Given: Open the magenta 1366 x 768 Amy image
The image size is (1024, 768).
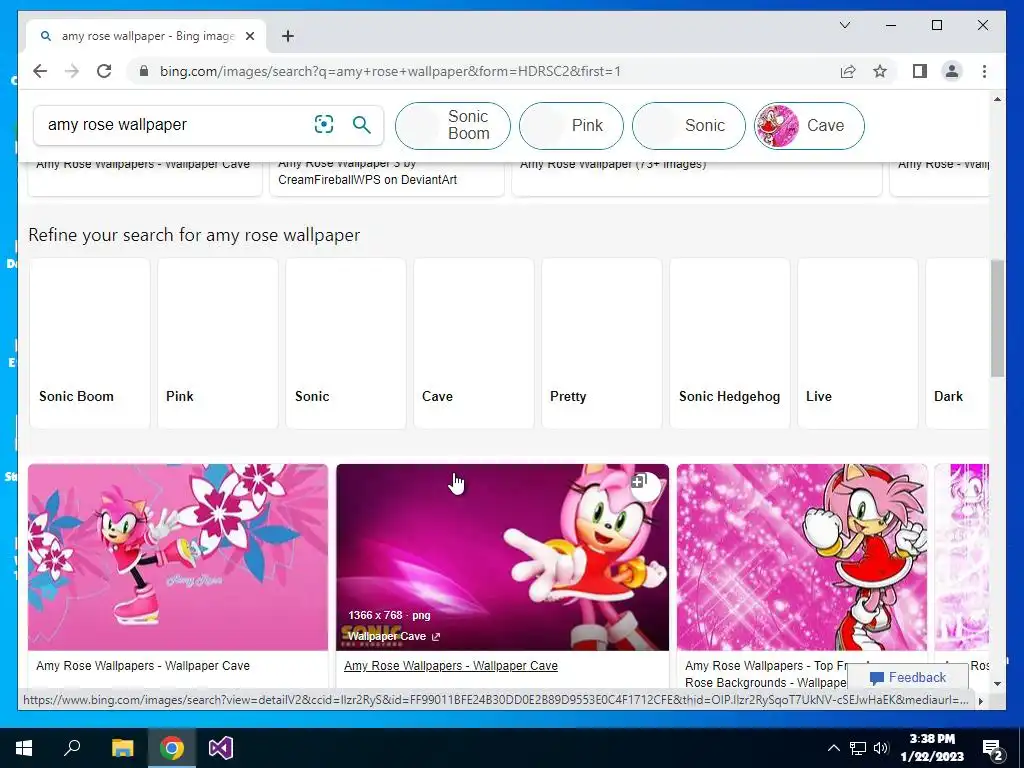Looking at the screenshot, I should point(502,557).
